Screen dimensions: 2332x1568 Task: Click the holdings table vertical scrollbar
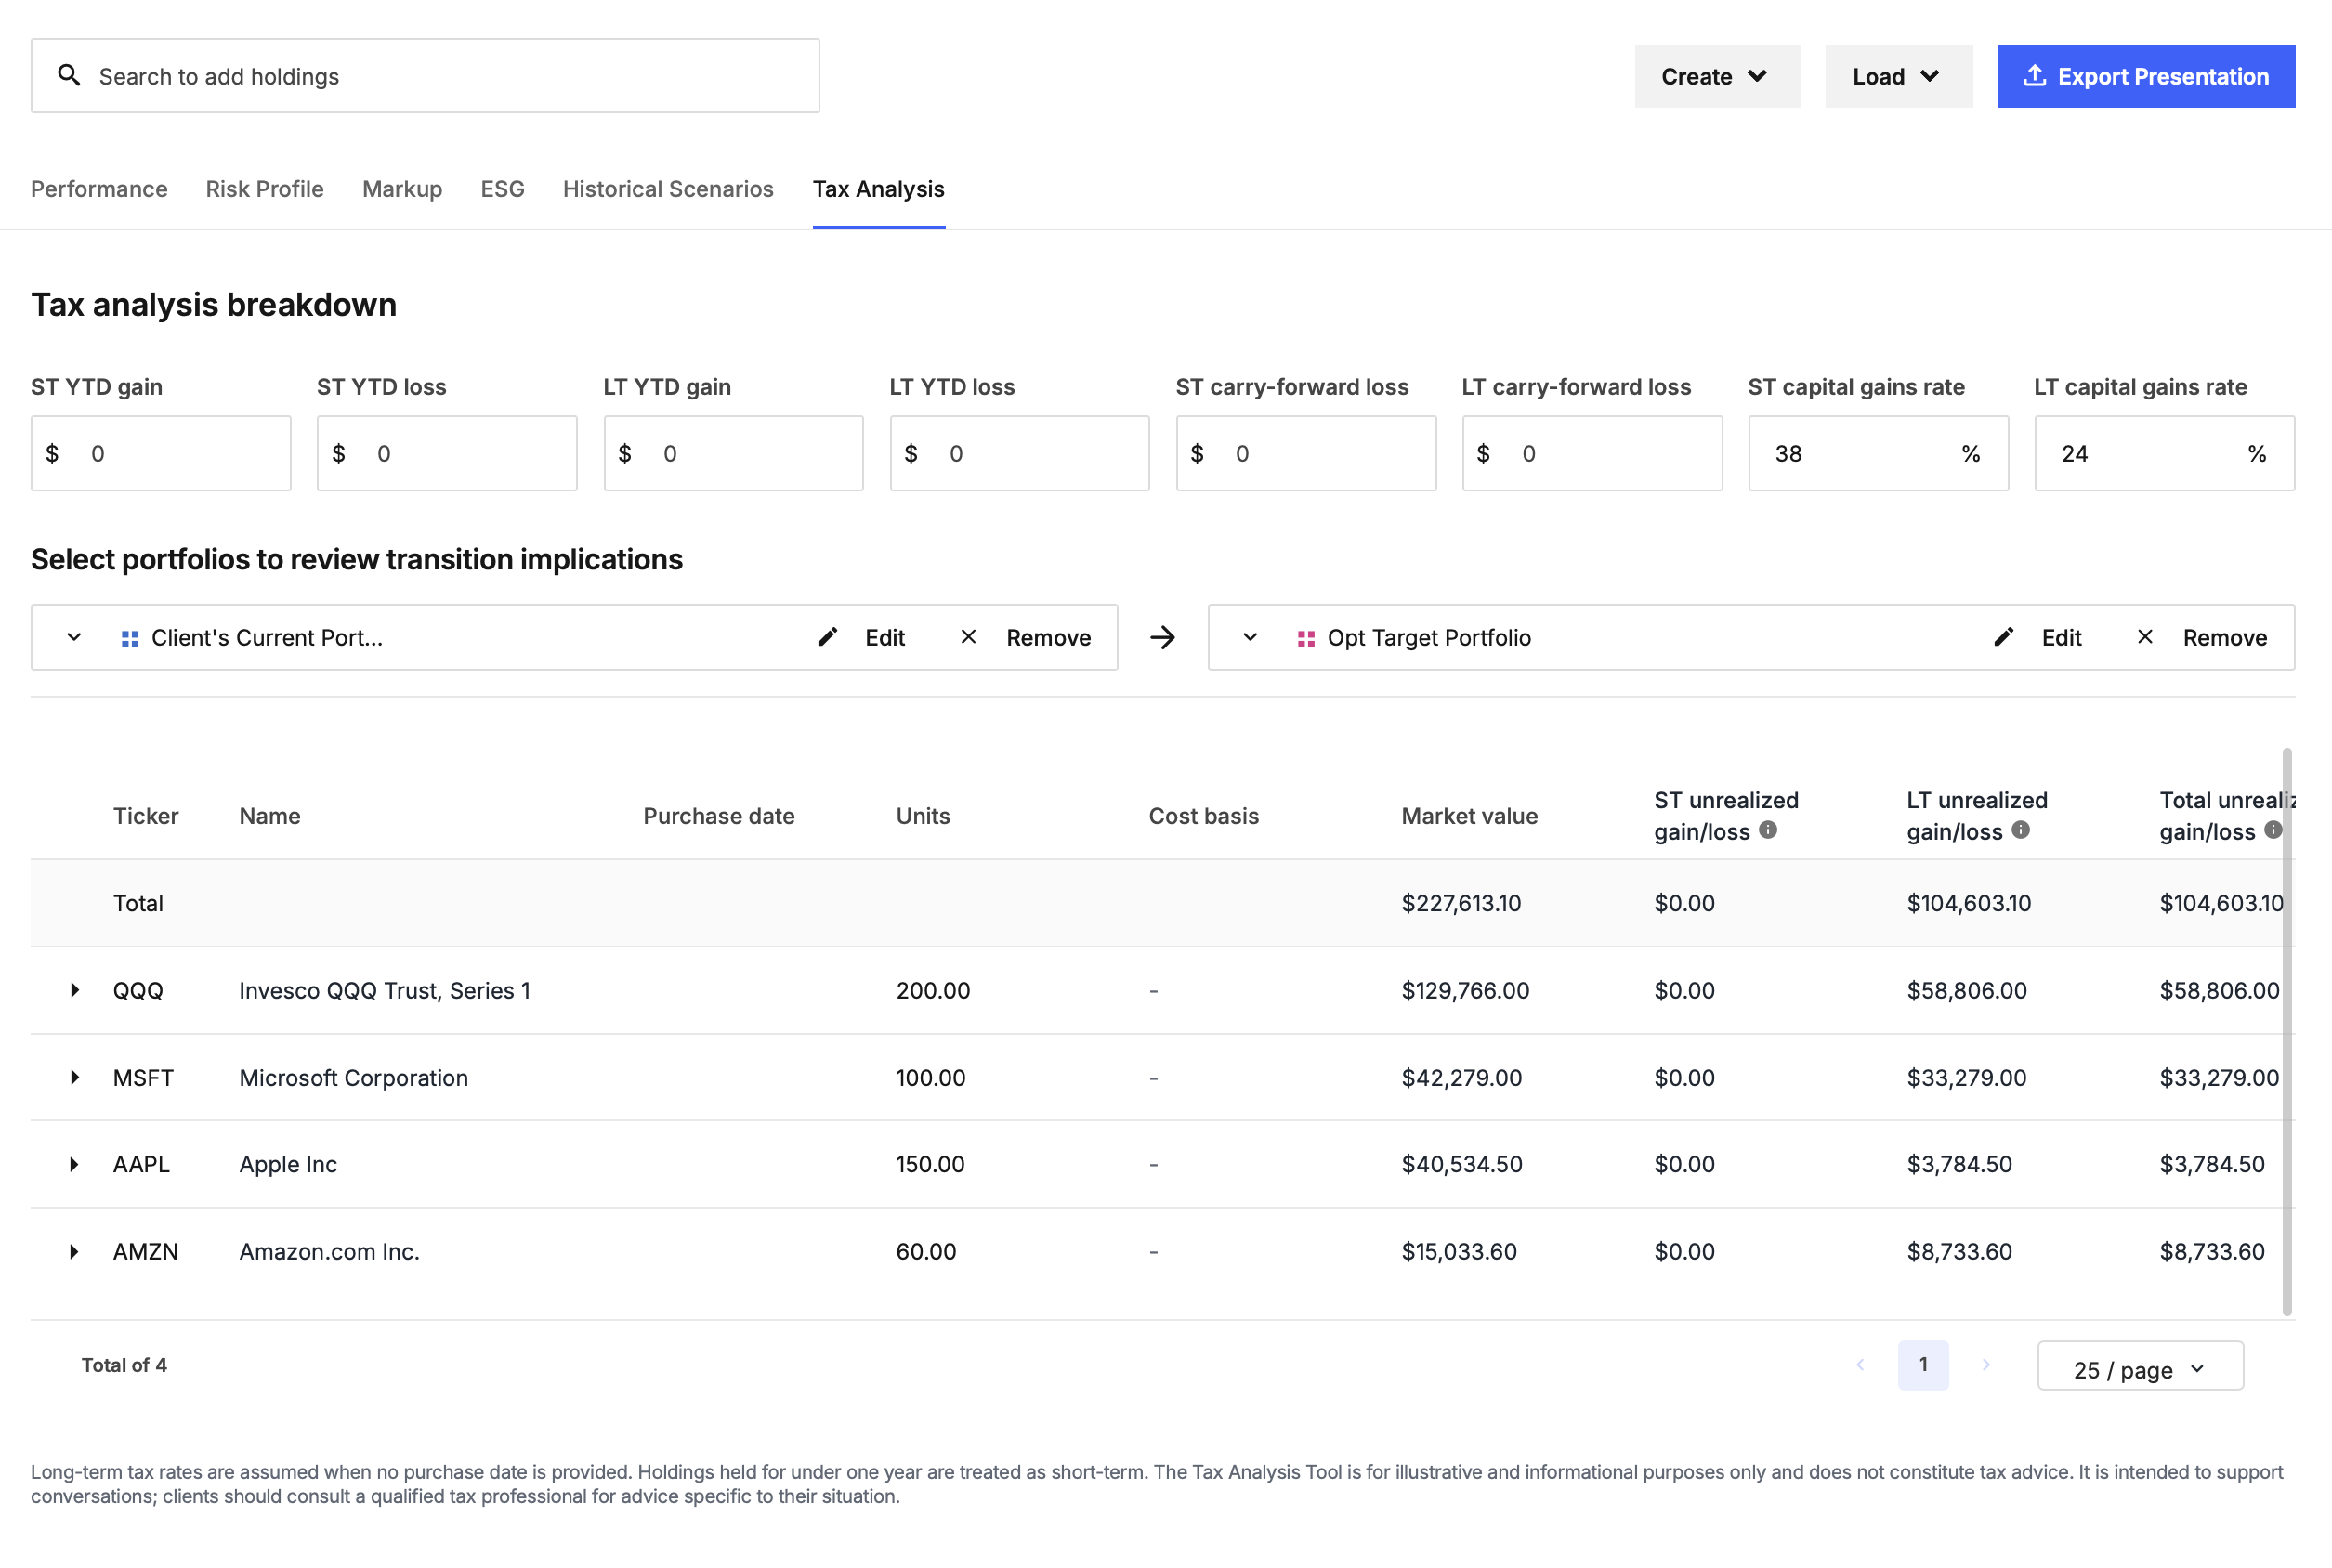[2287, 1031]
